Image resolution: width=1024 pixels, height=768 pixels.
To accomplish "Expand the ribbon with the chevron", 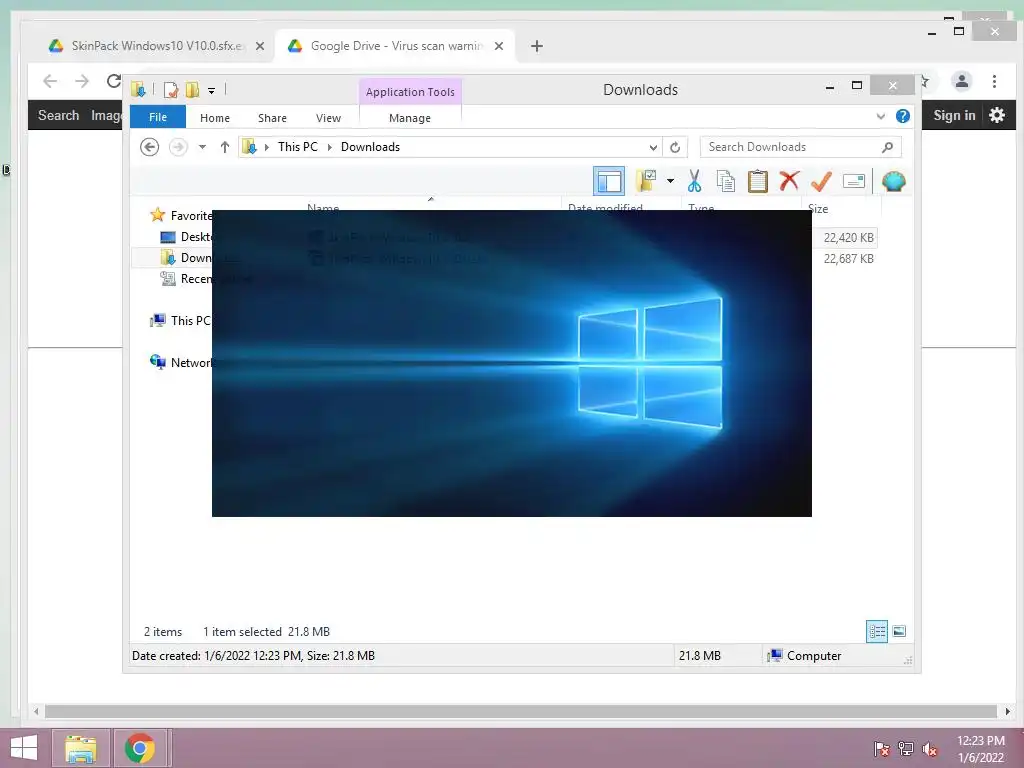I will click(x=880, y=116).
